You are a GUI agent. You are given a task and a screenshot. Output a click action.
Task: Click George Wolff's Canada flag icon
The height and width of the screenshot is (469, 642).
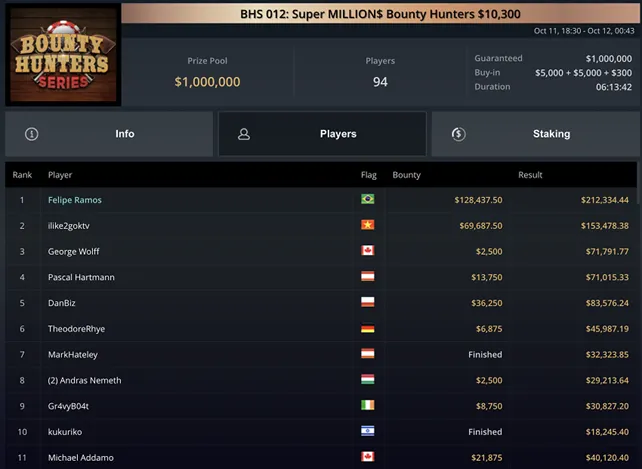tap(368, 251)
